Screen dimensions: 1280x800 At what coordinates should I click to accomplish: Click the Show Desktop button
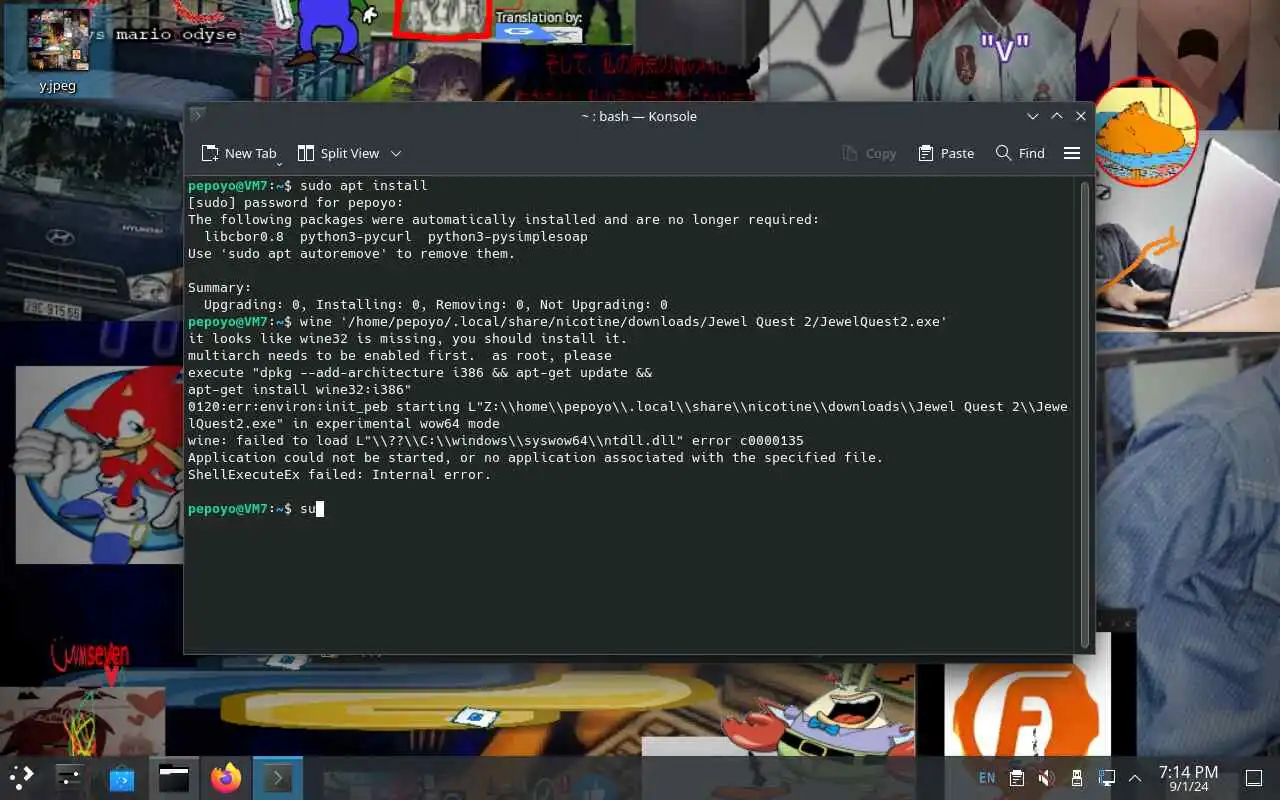click(1253, 778)
